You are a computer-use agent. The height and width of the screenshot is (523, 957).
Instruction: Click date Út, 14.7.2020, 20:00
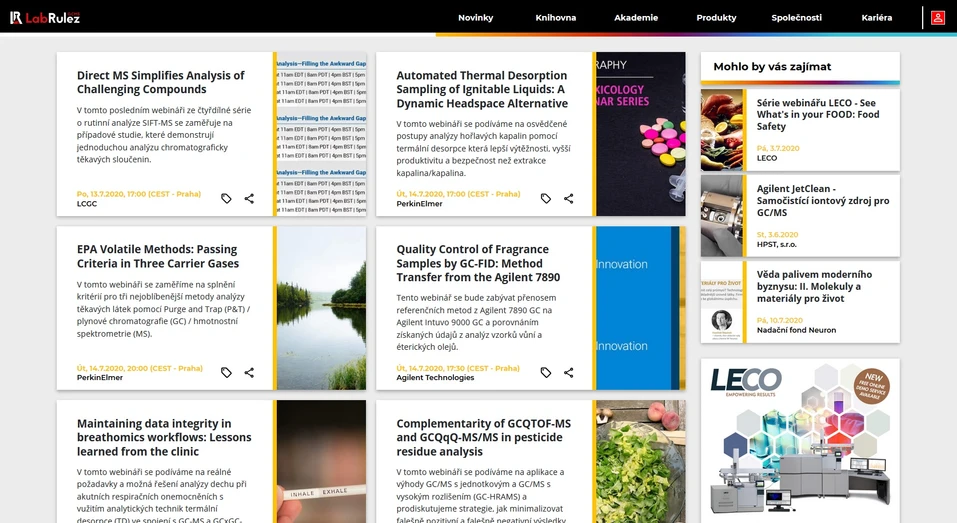(x=140, y=368)
